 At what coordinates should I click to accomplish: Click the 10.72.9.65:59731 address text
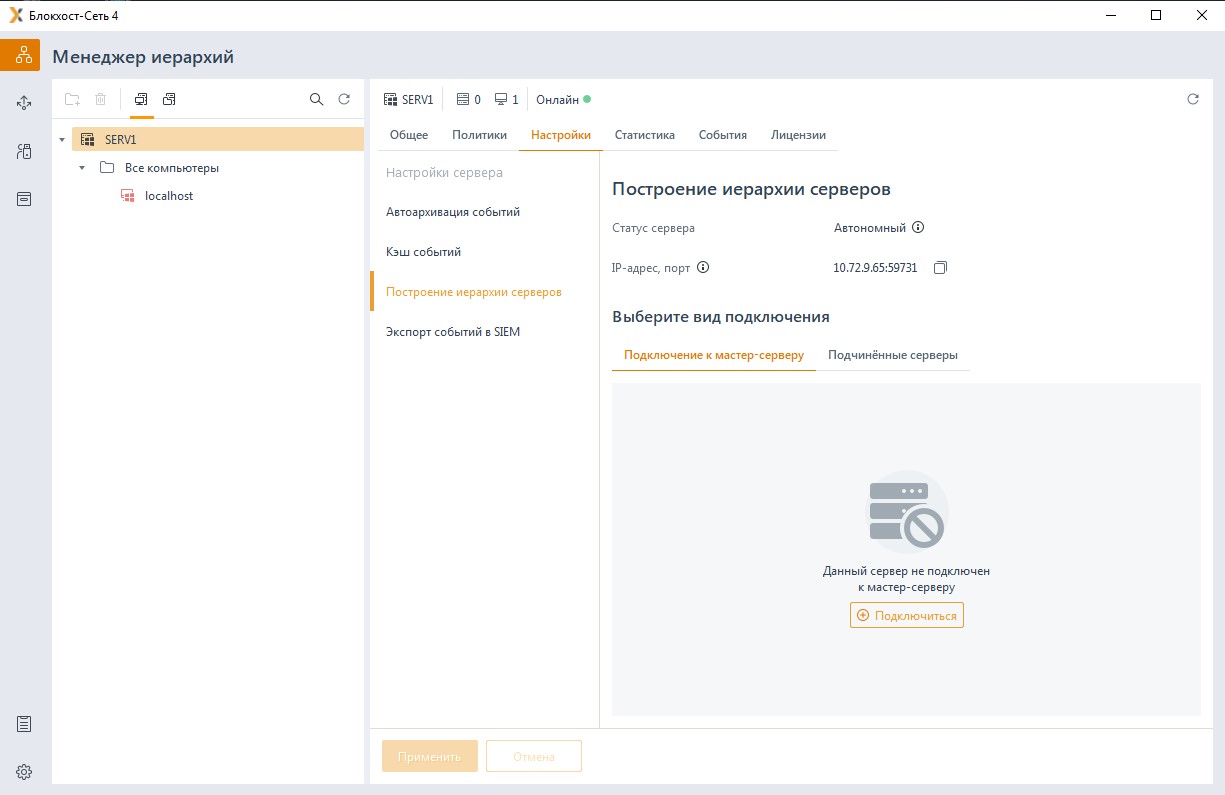tap(875, 268)
